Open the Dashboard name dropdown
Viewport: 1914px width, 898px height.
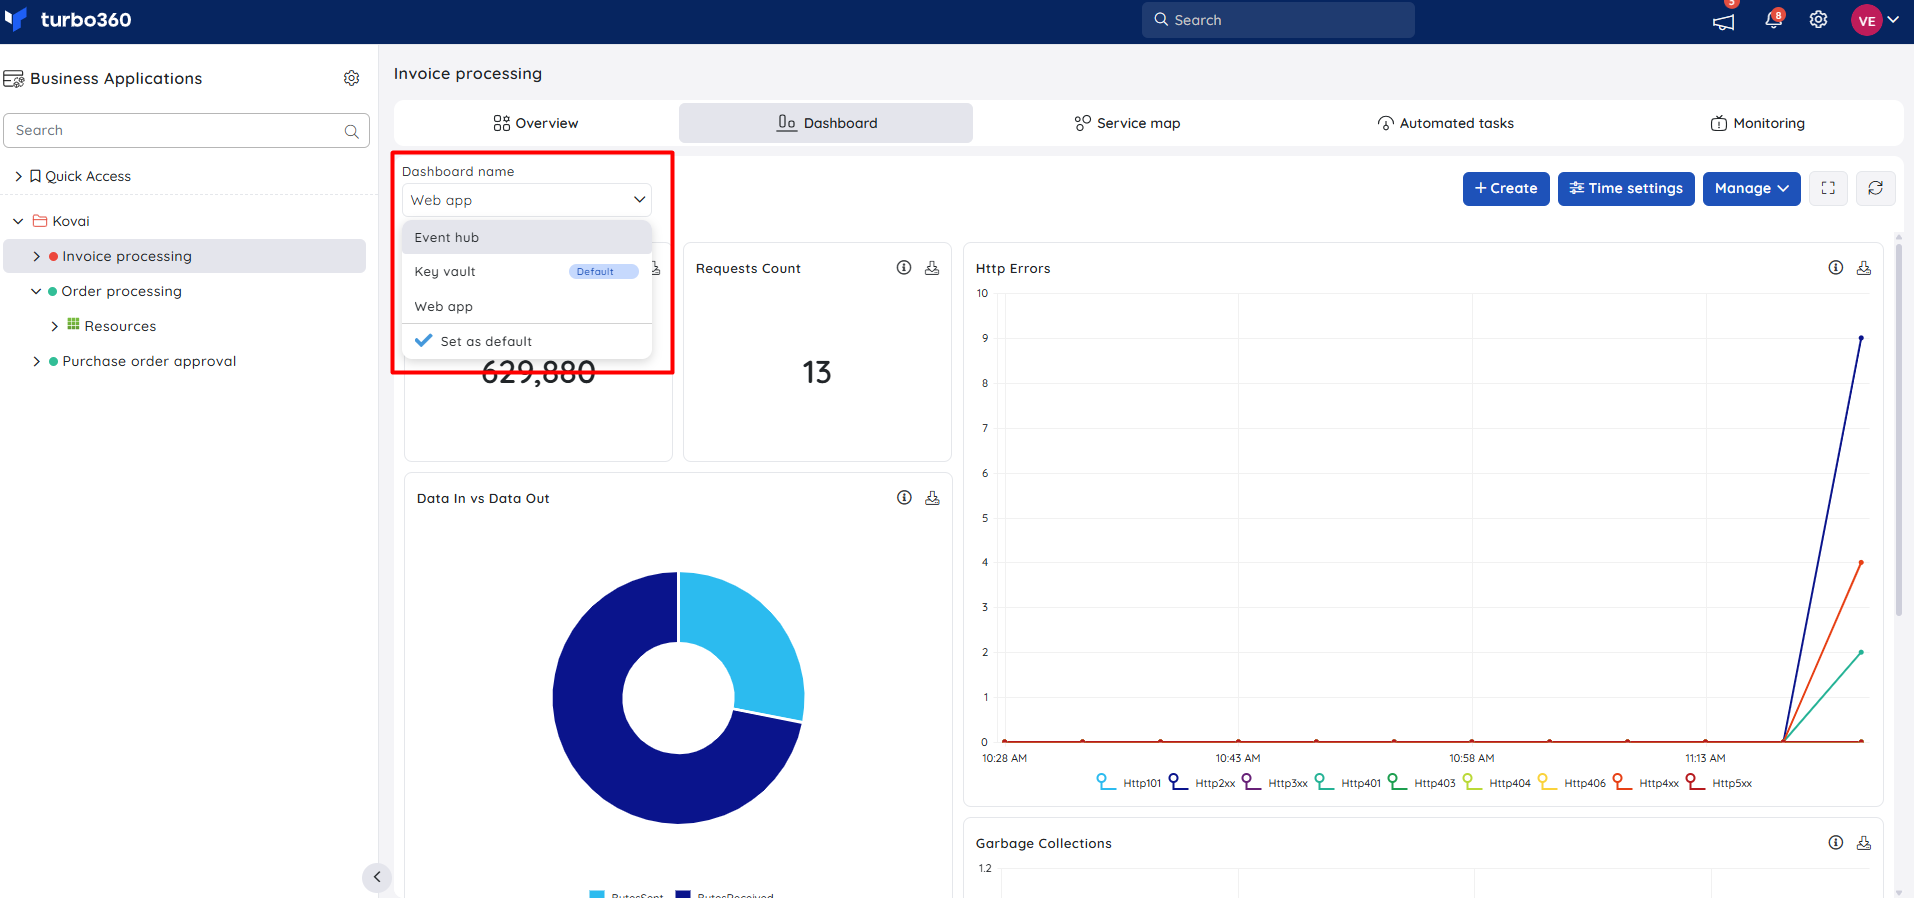click(x=527, y=200)
